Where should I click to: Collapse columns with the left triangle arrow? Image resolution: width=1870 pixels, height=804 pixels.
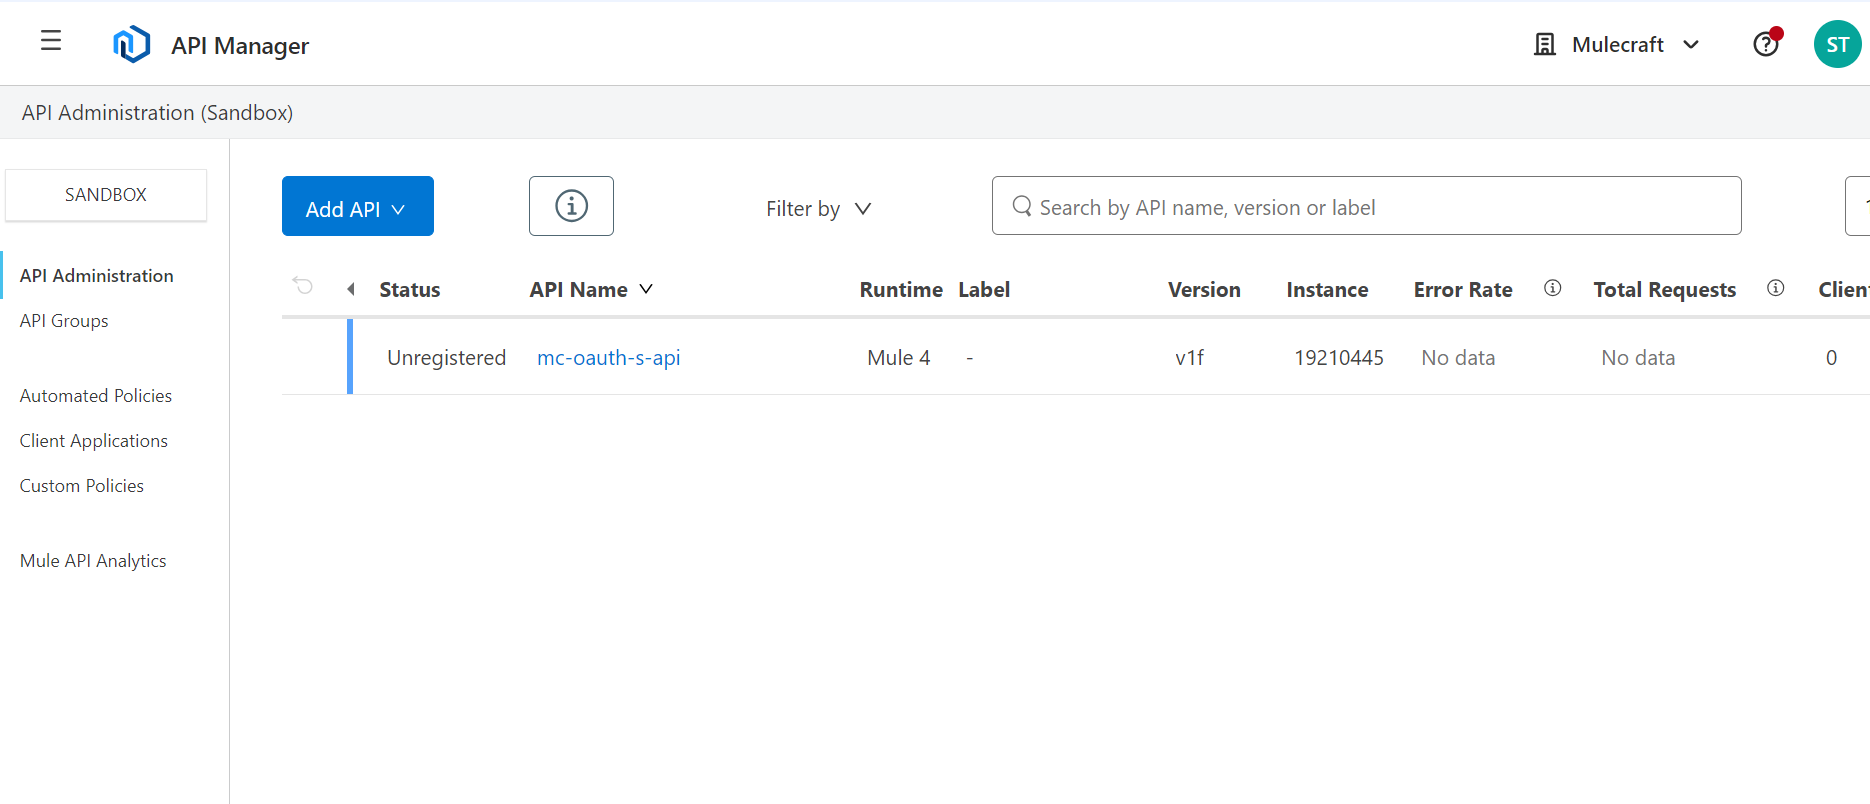pos(351,289)
